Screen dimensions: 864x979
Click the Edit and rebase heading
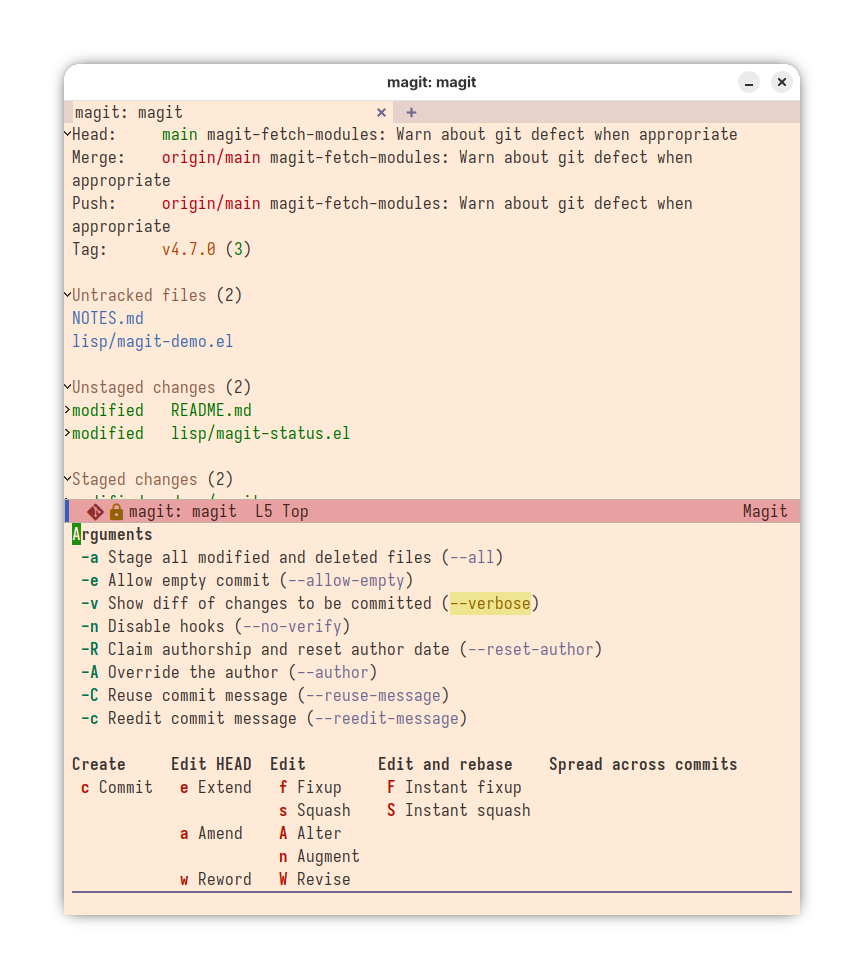(445, 765)
